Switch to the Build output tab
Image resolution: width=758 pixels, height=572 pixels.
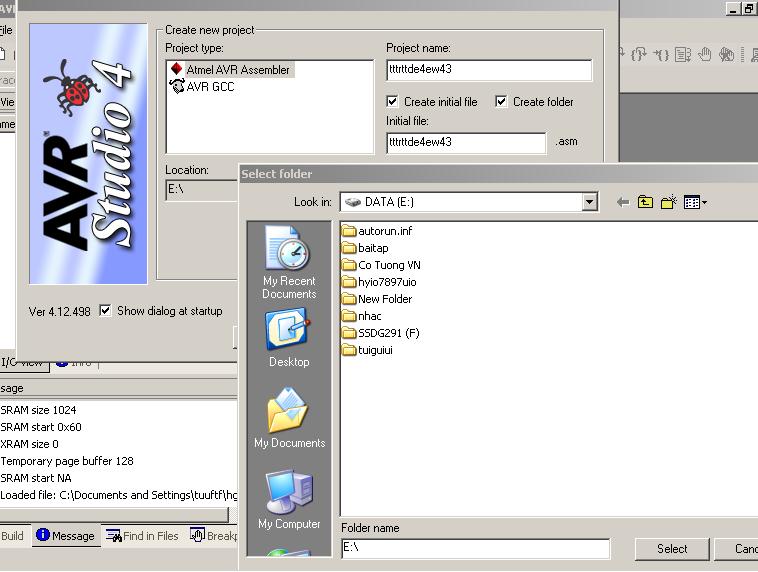coord(13,536)
